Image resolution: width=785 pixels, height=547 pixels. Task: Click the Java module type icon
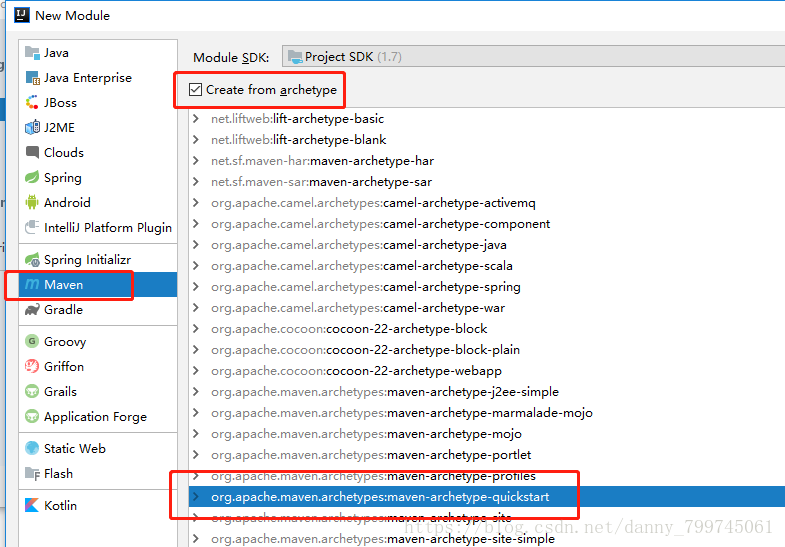pos(32,53)
